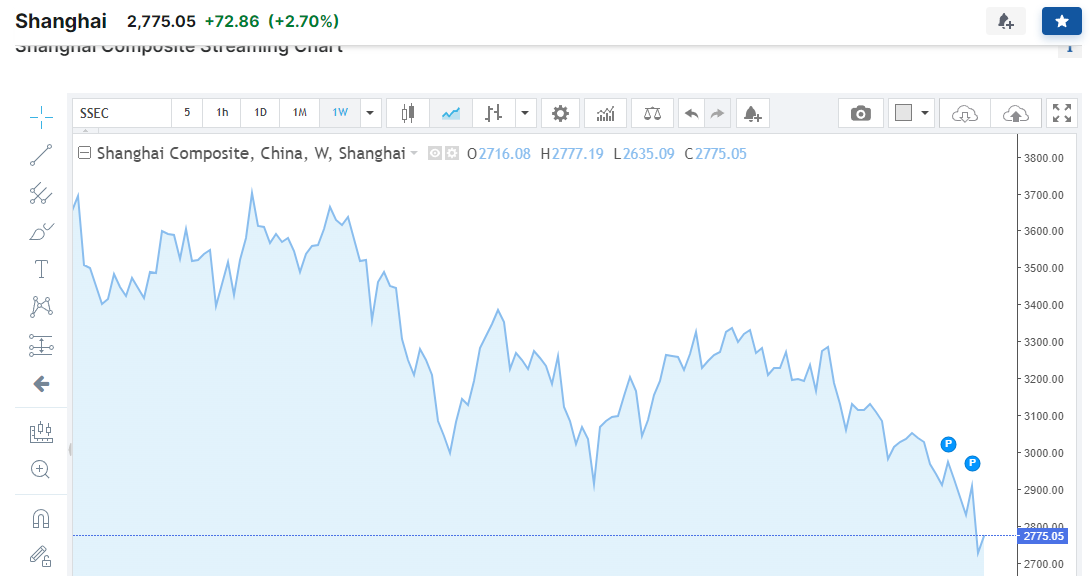Screen dimensions: 1090x576
Task: Save chart layout to cloud
Action: click(1016, 113)
